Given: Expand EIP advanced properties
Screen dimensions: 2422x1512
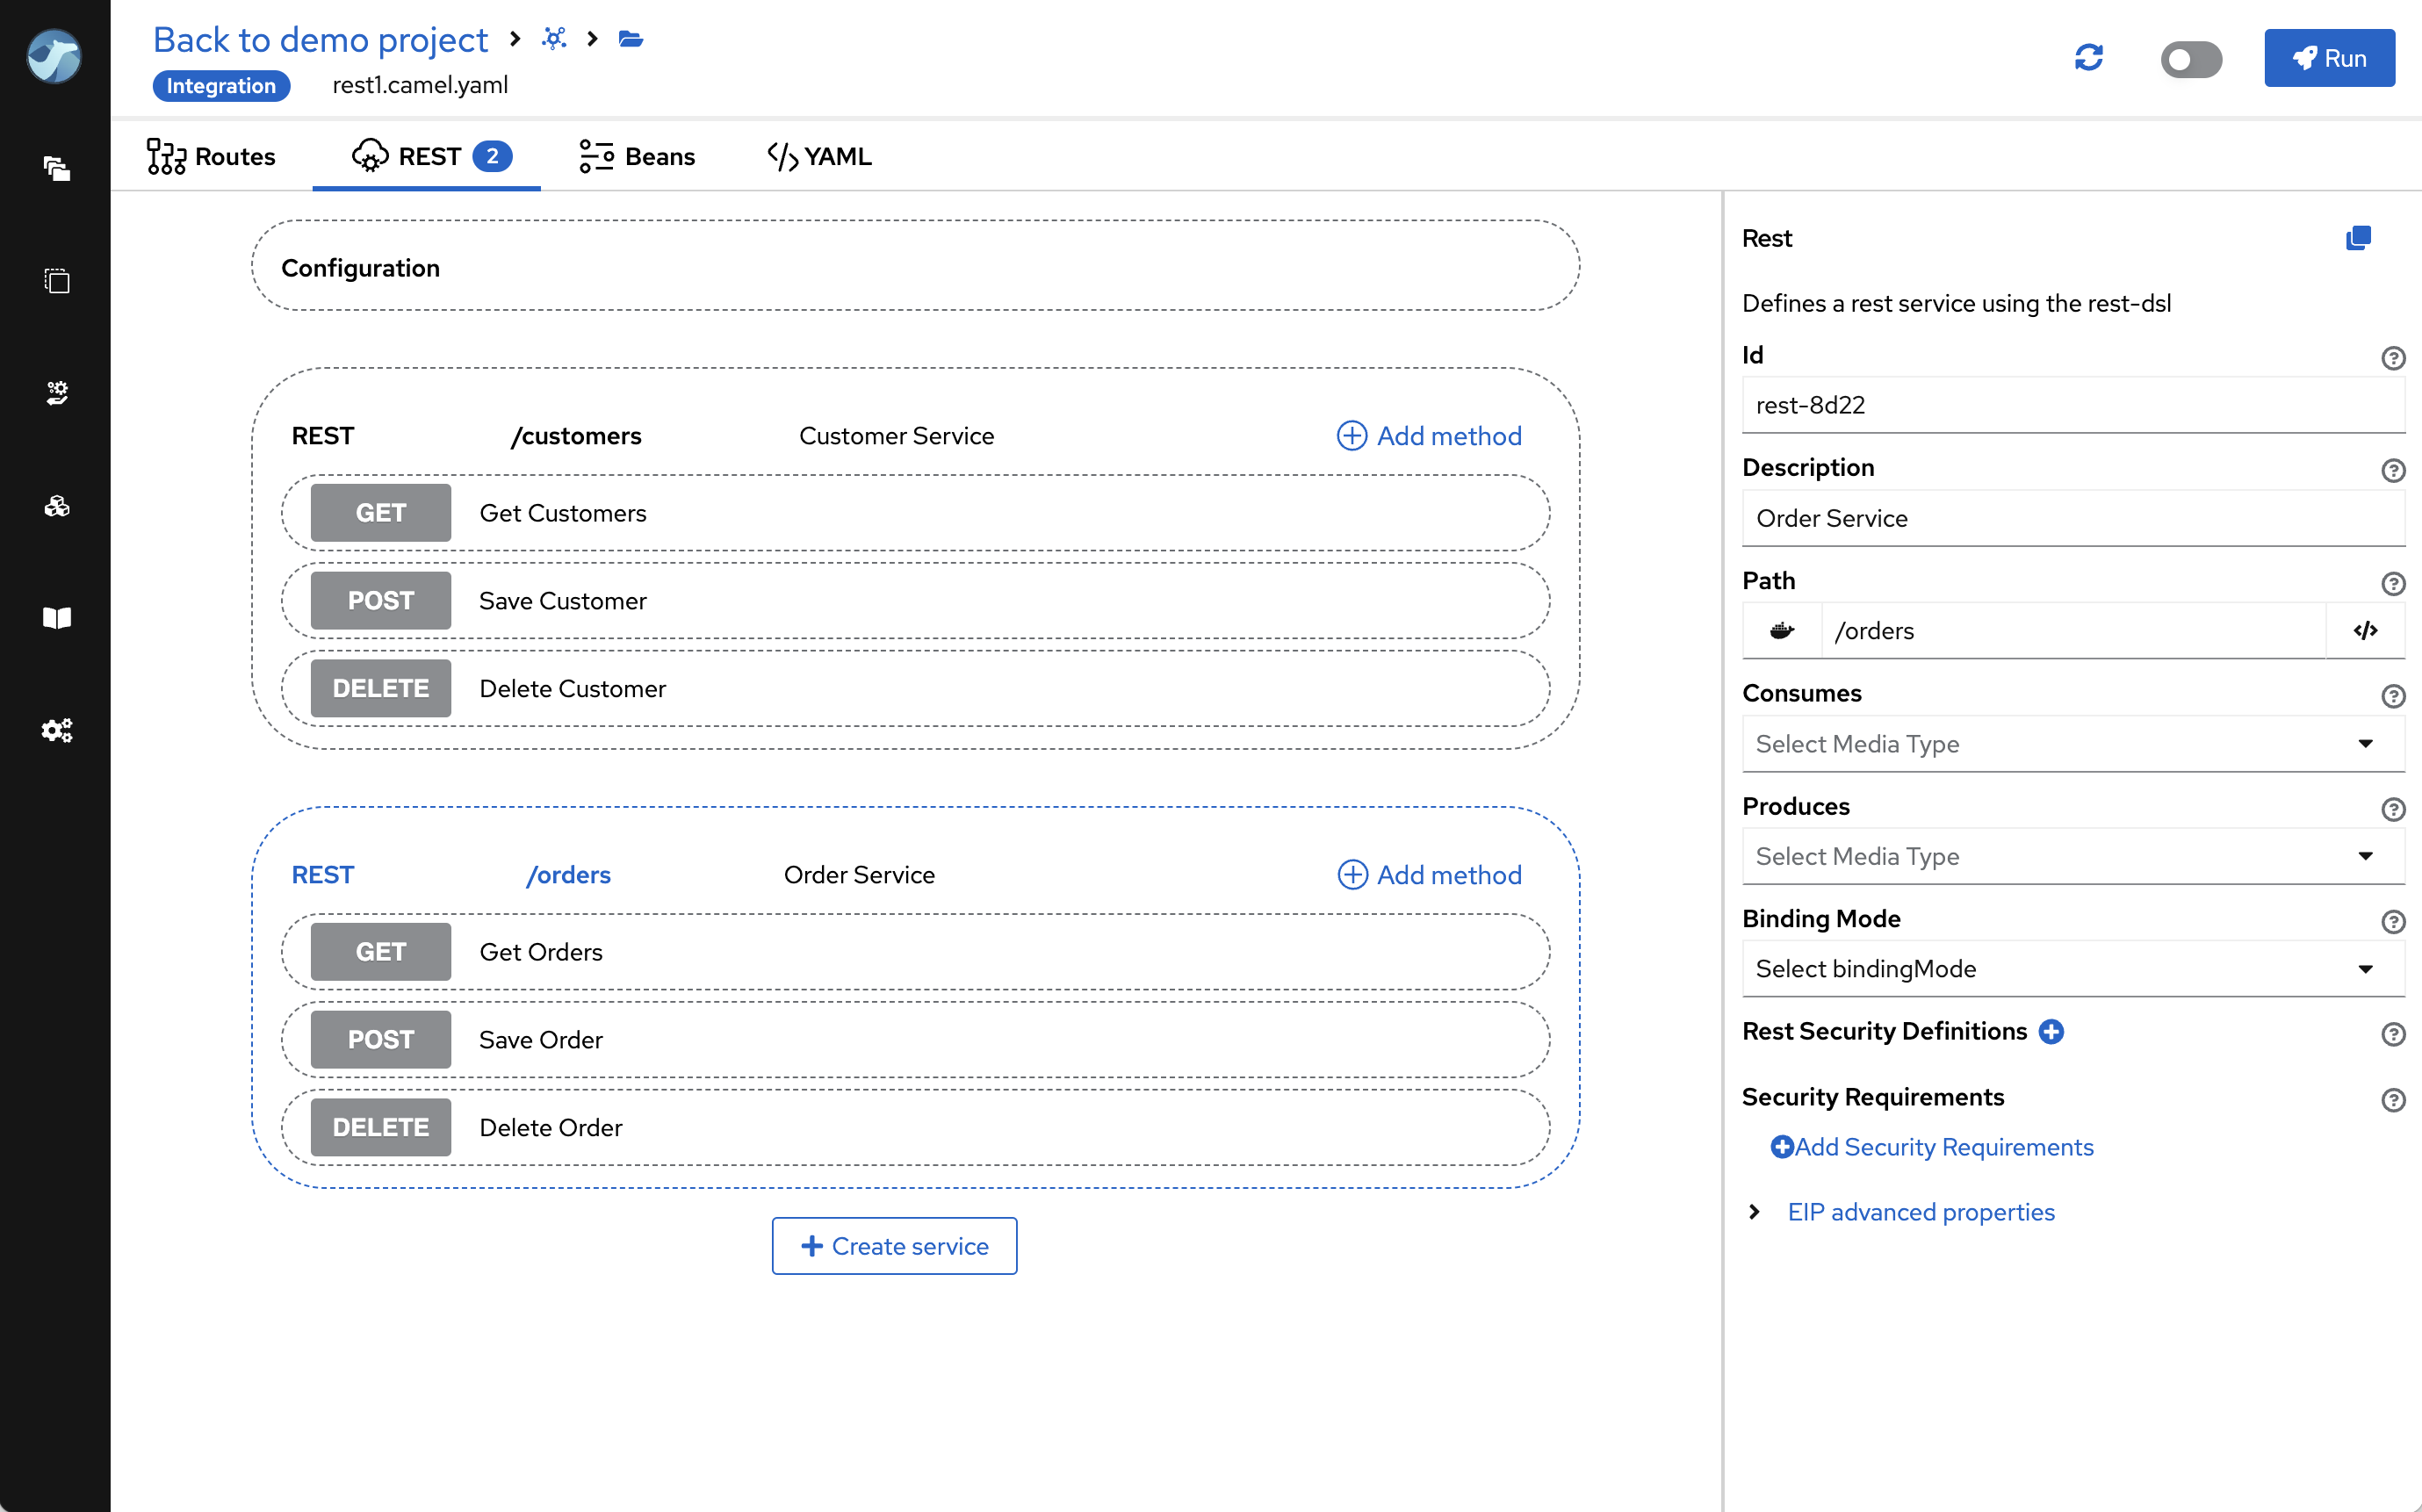Looking at the screenshot, I should click(x=1920, y=1212).
